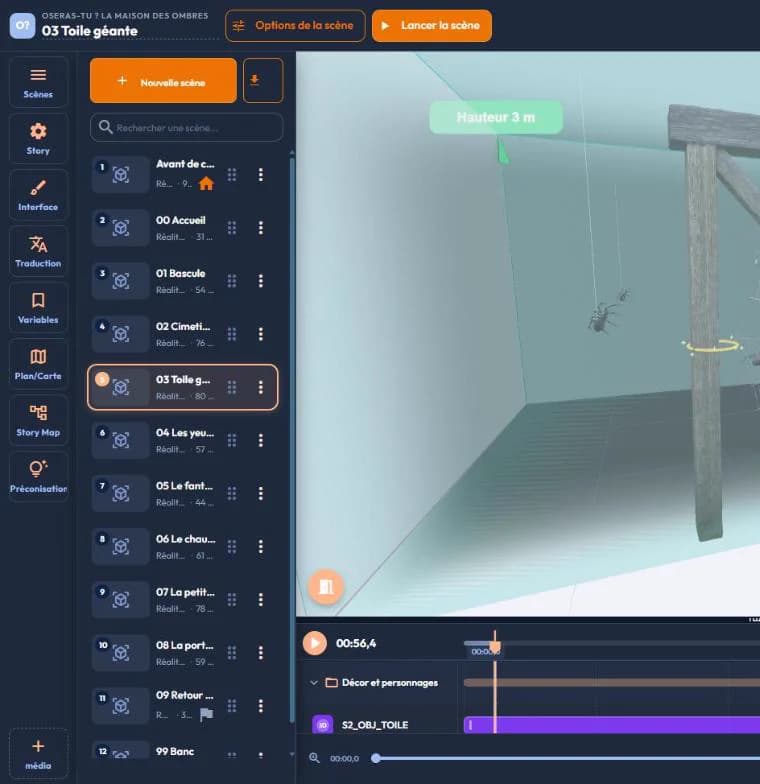
Task: Click drag handle of 02 Cimeti...
Action: [x=232, y=334]
